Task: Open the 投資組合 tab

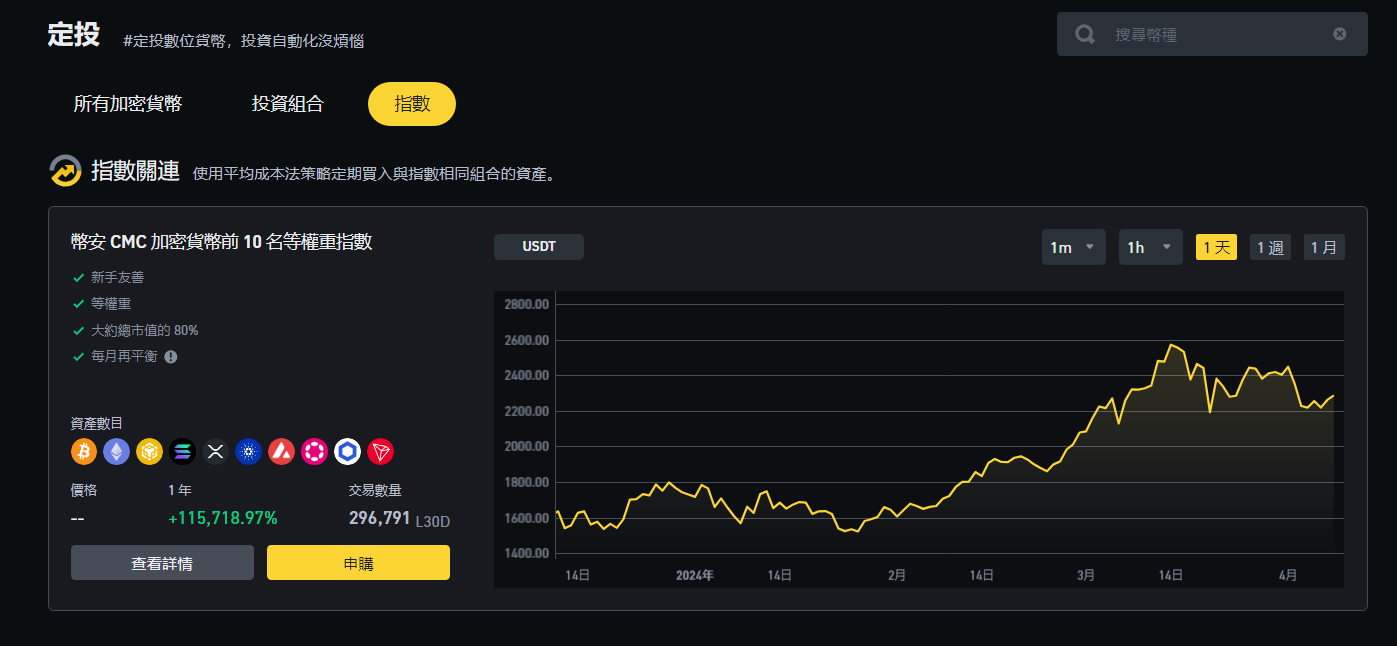Action: coord(288,104)
